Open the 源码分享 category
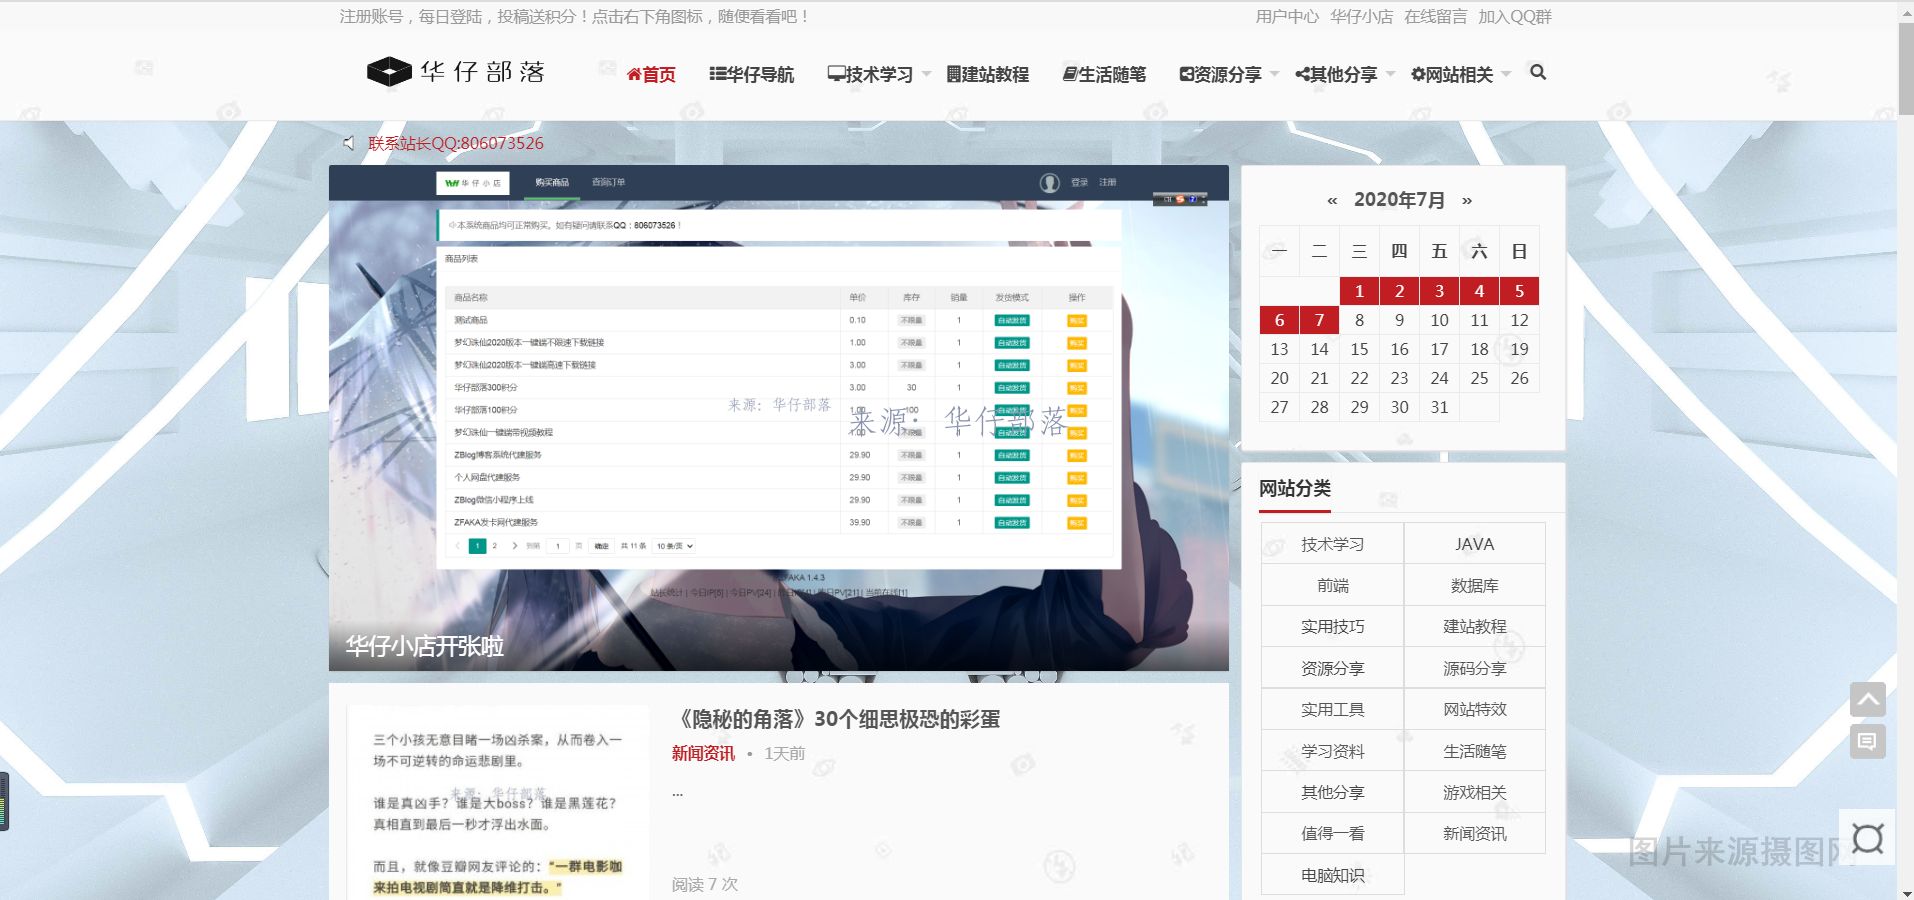1914x900 pixels. point(1474,668)
